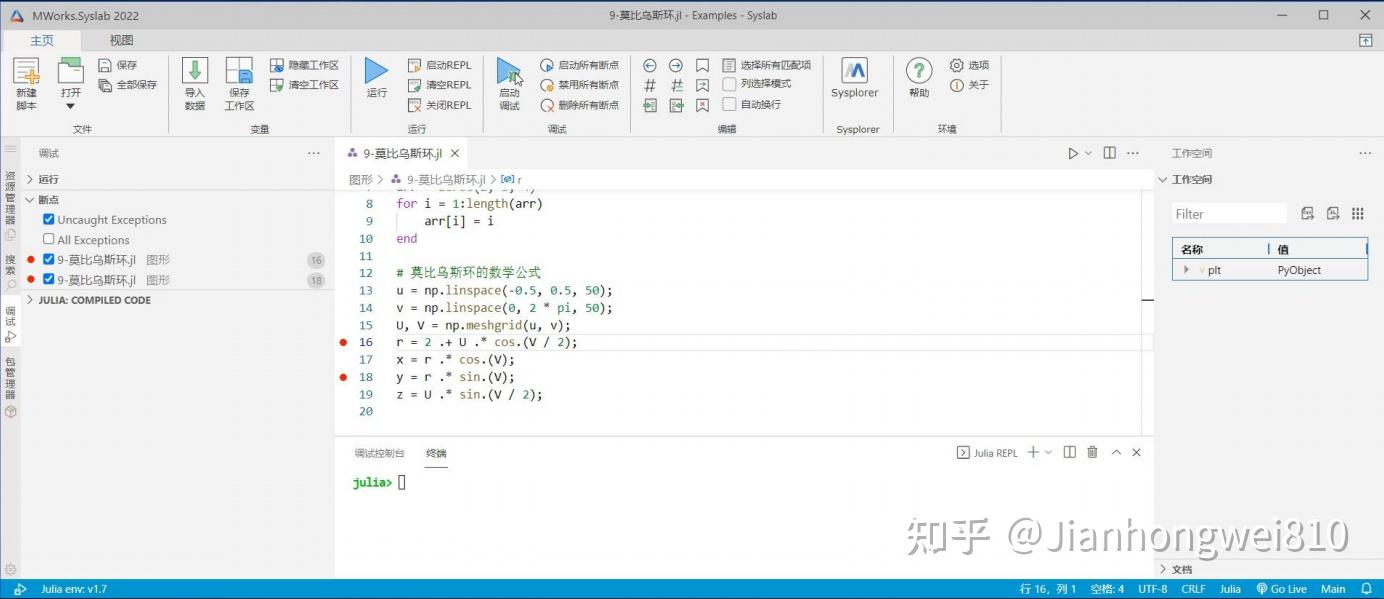
Task: Click the 新建脚本 new script icon
Action: coord(26,72)
